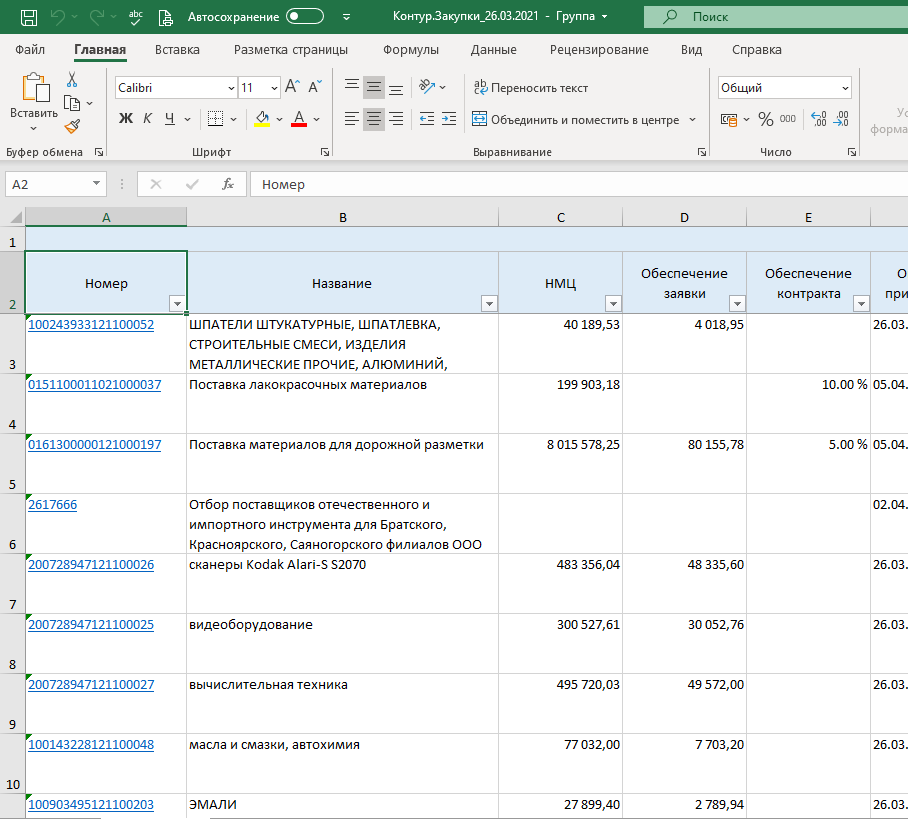Select the Format Painter brush
The width and height of the screenshot is (908, 819).
[x=72, y=126]
